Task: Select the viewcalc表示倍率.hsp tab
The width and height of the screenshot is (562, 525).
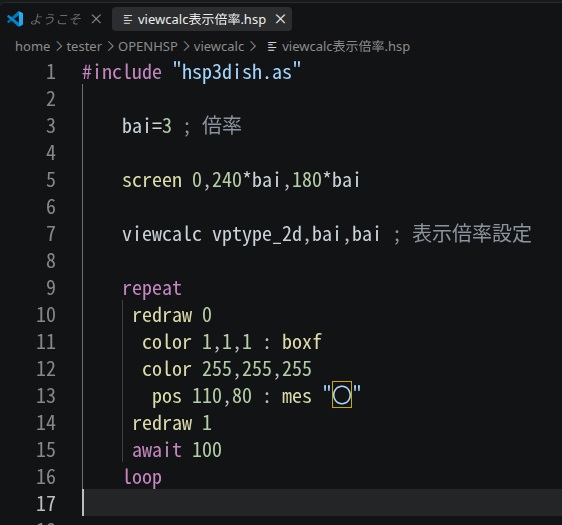Action: (202, 19)
